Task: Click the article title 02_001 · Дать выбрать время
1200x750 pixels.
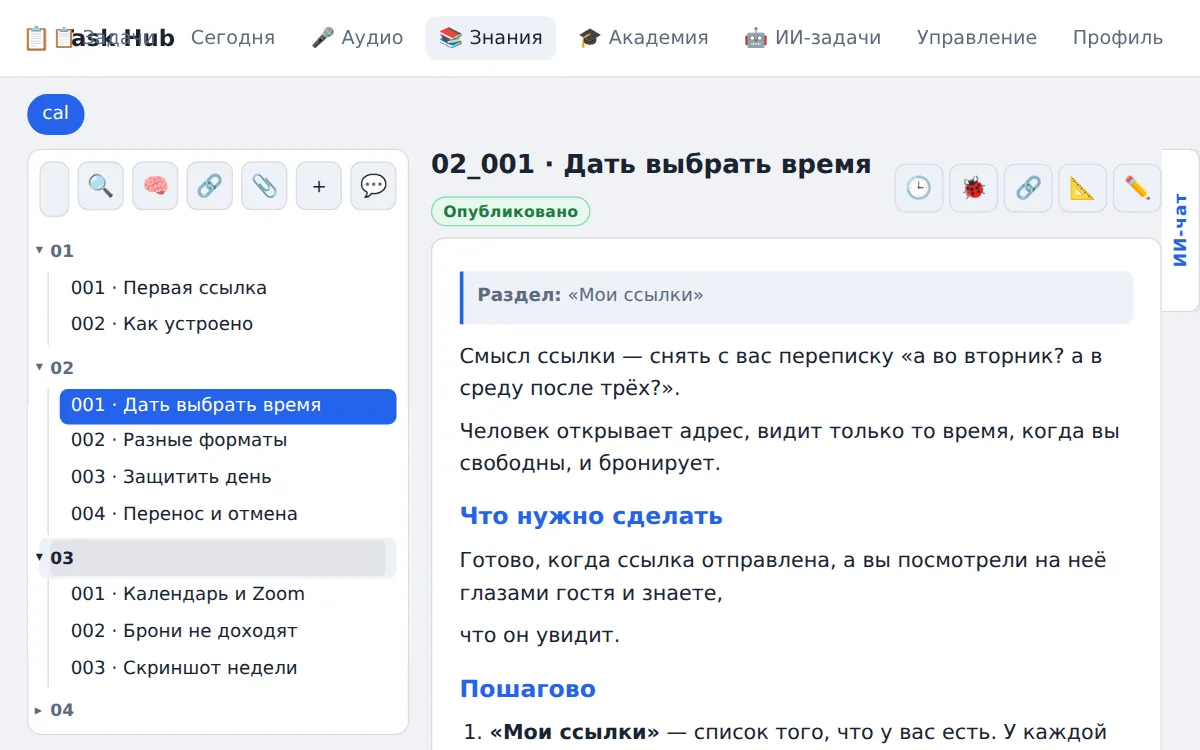Action: coord(651,164)
